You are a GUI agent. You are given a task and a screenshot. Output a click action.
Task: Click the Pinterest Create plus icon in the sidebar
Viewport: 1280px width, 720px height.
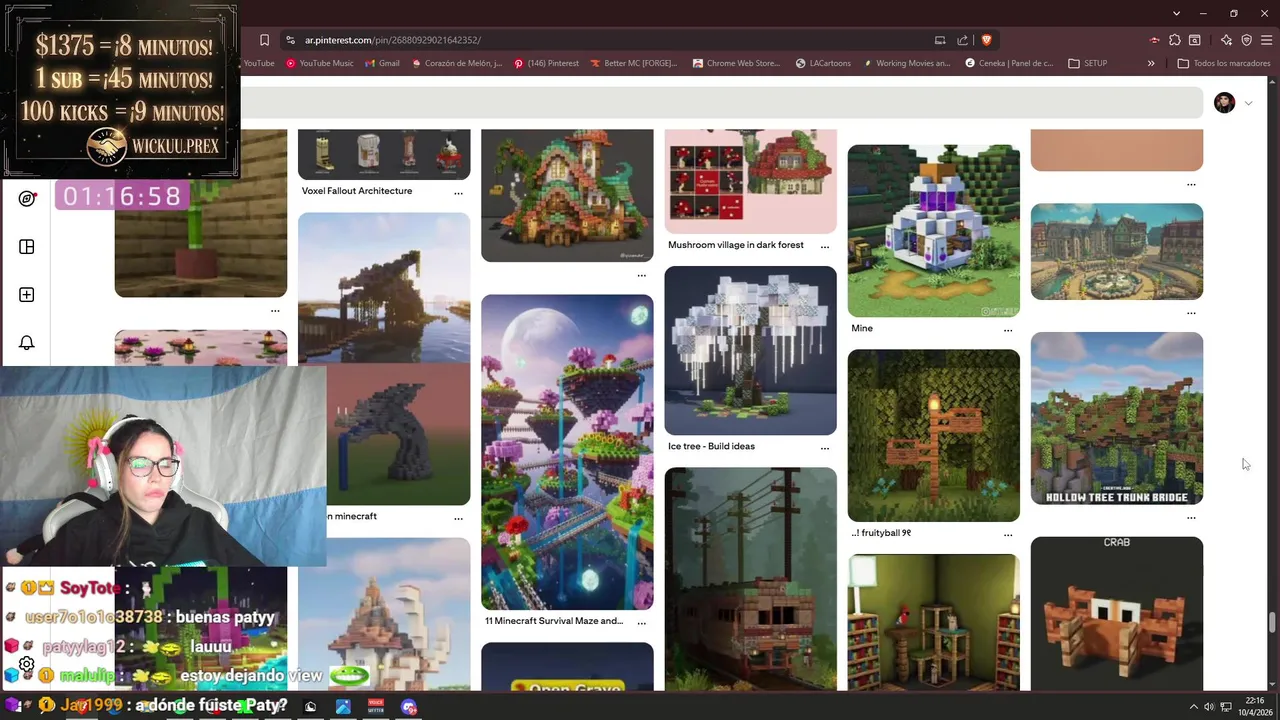point(27,295)
